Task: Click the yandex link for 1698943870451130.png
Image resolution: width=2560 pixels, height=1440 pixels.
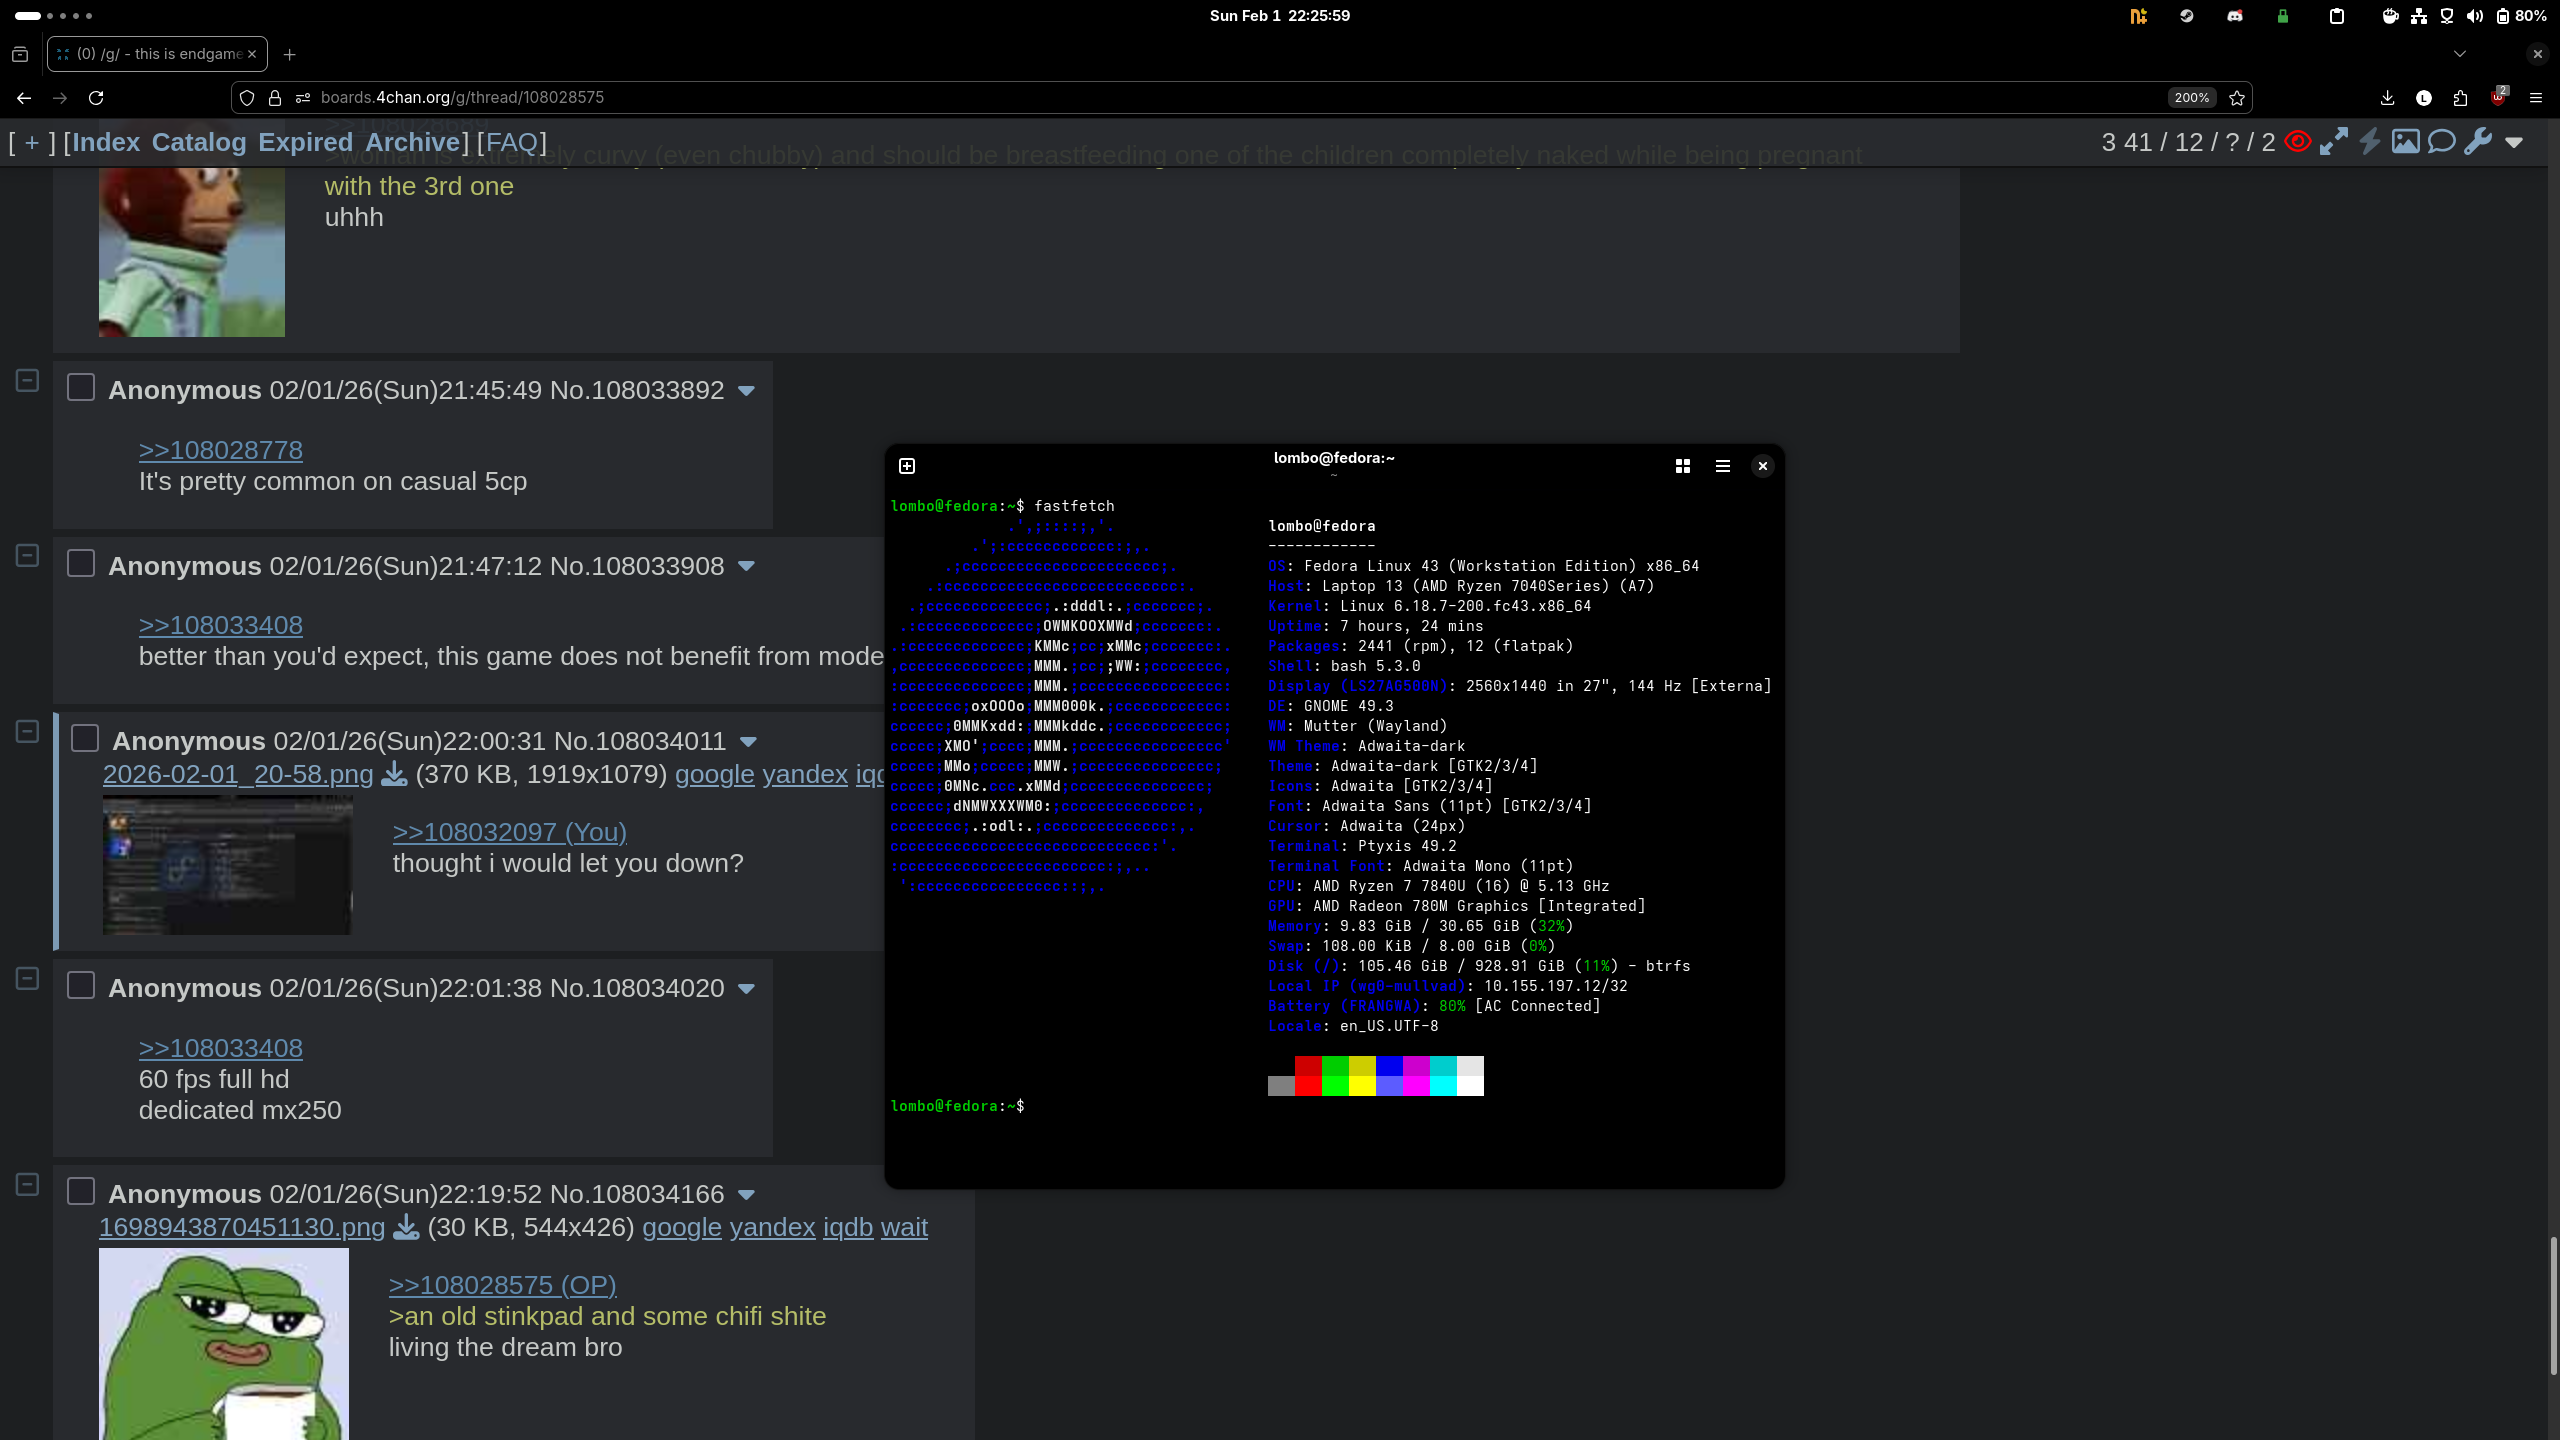Action: 772,1228
